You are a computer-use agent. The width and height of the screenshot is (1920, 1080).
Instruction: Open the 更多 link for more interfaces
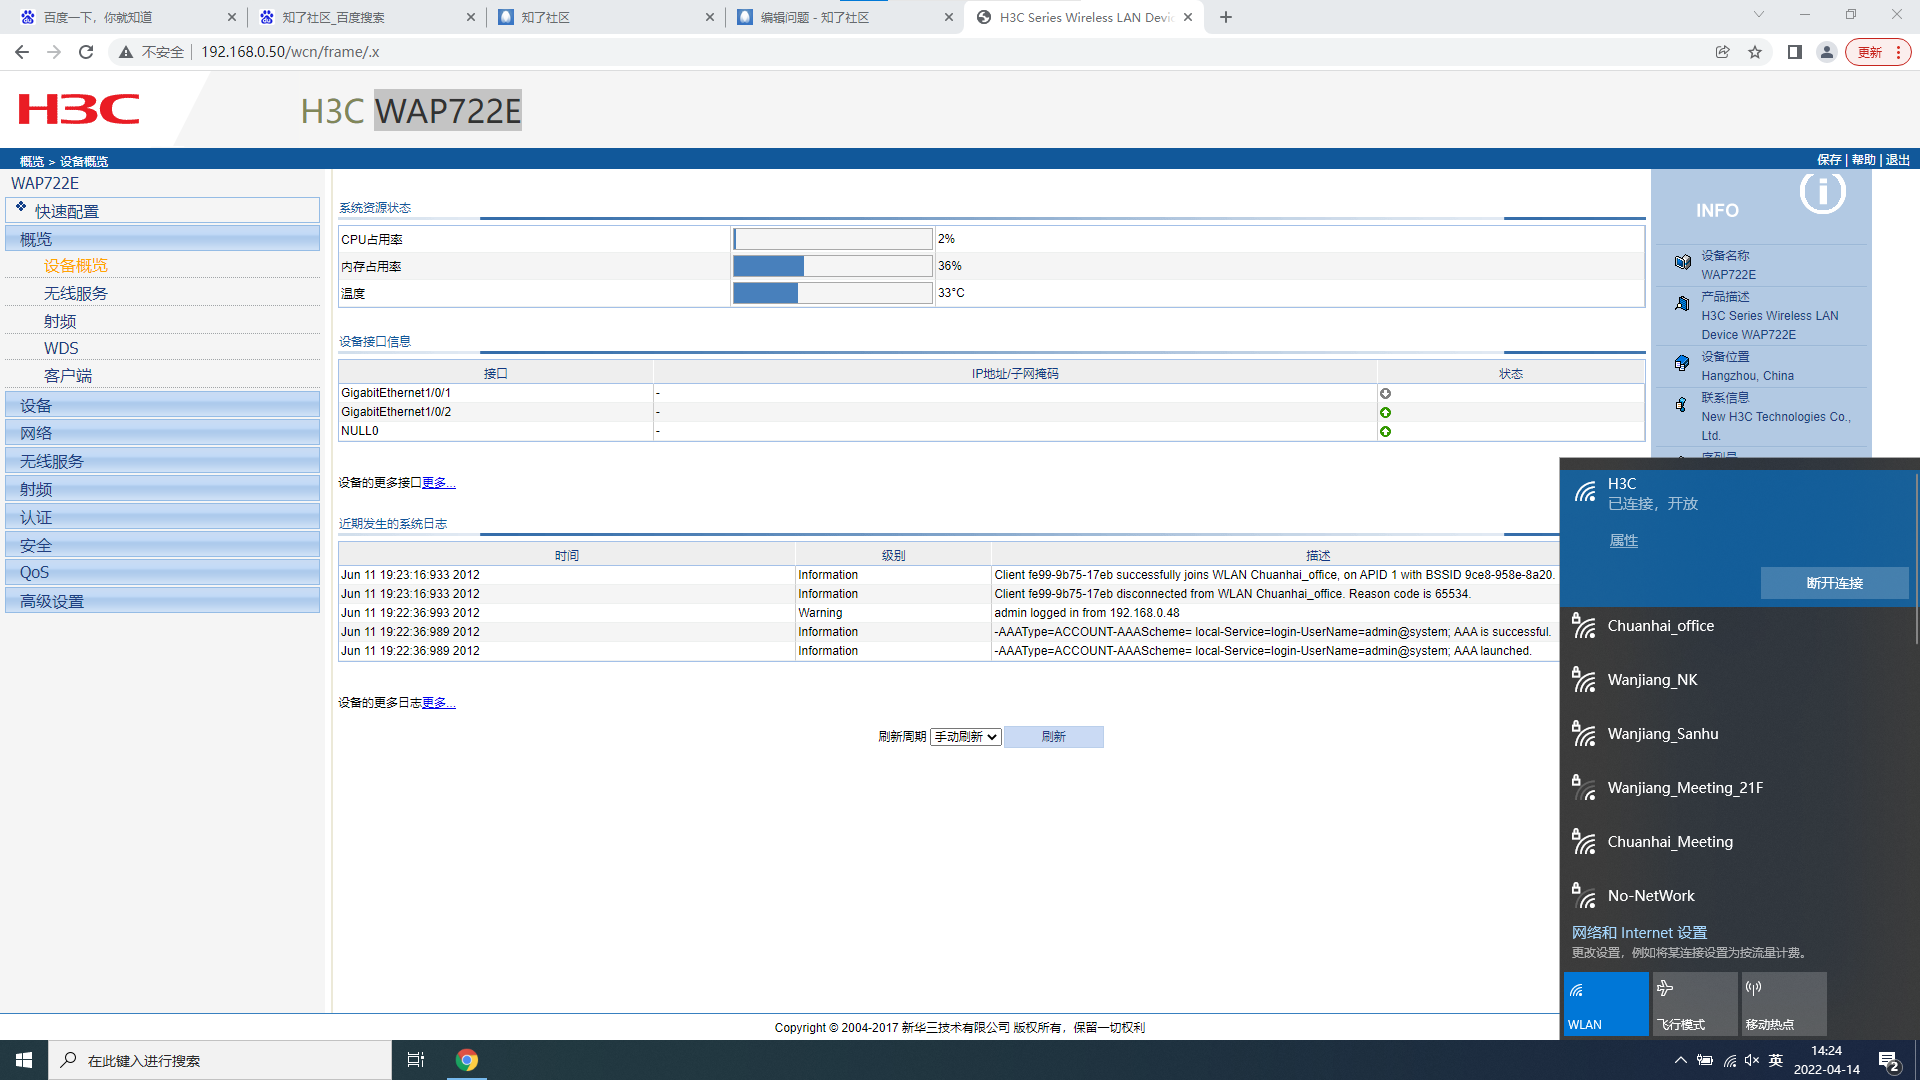point(438,483)
